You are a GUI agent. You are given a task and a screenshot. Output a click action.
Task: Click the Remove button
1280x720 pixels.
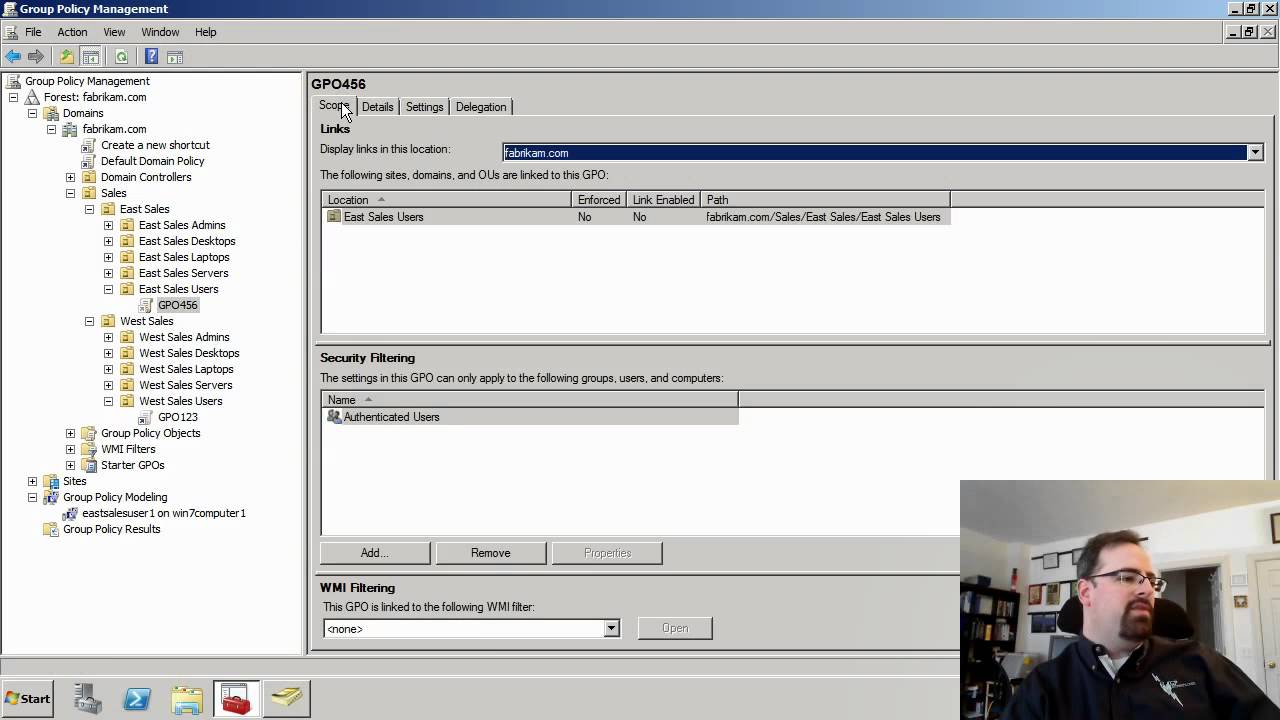(491, 553)
